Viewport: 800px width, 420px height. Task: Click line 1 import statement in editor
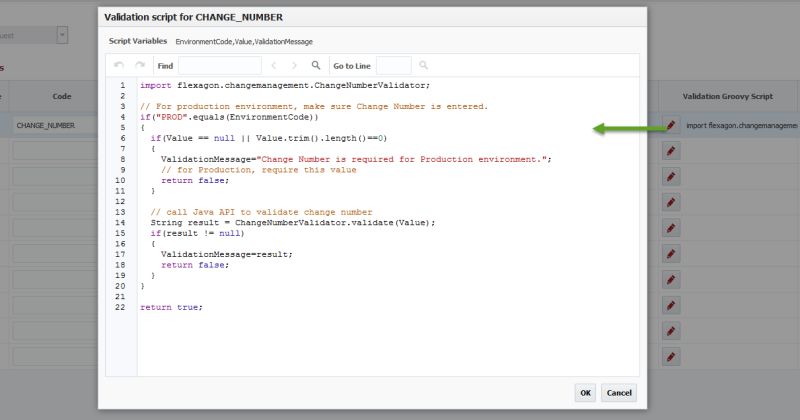point(285,85)
